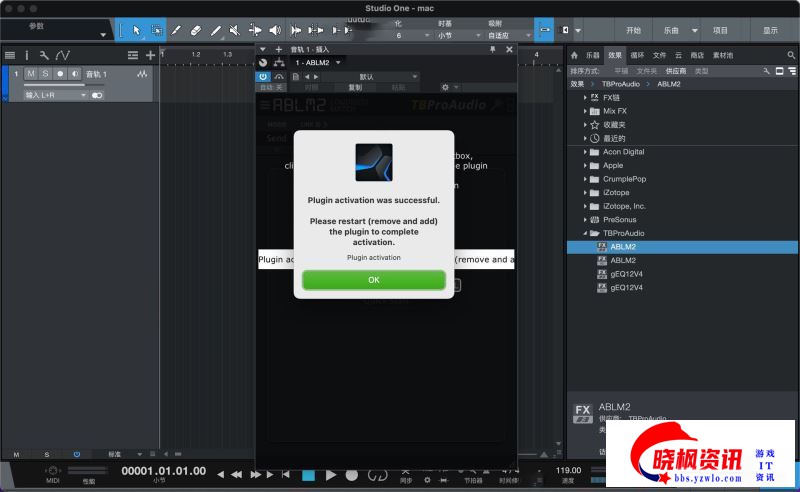Mute track 1 with M button
The width and height of the screenshot is (800, 492).
(x=31, y=74)
